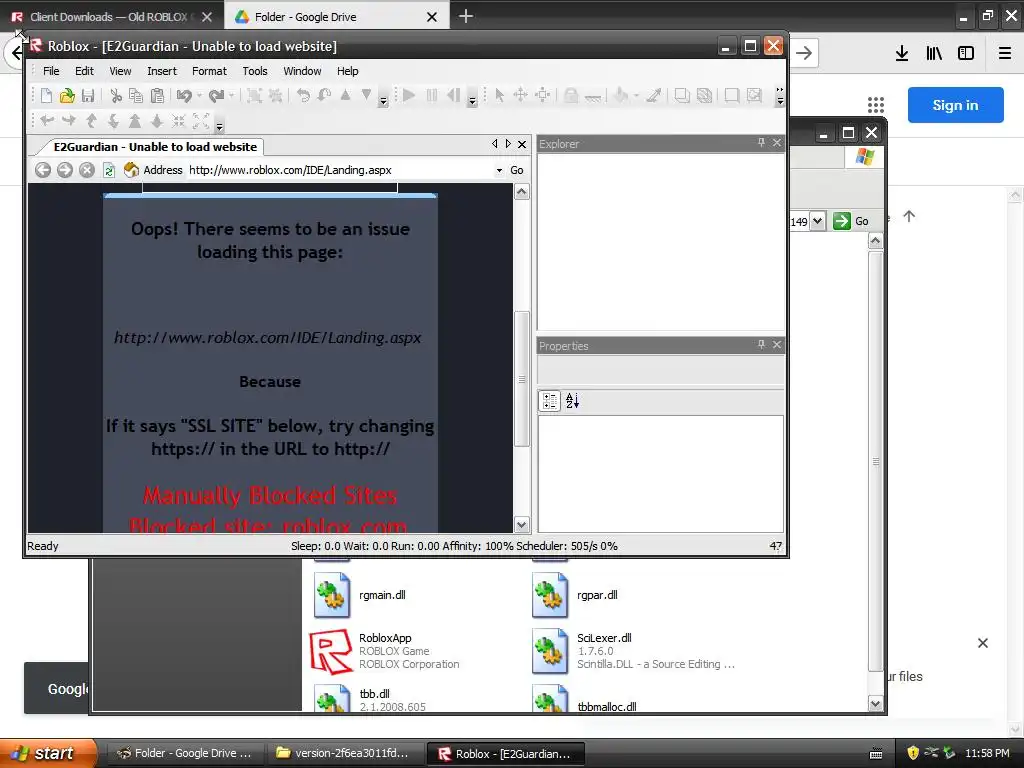Toggle Explorer panel auto-hide pin

pos(761,142)
